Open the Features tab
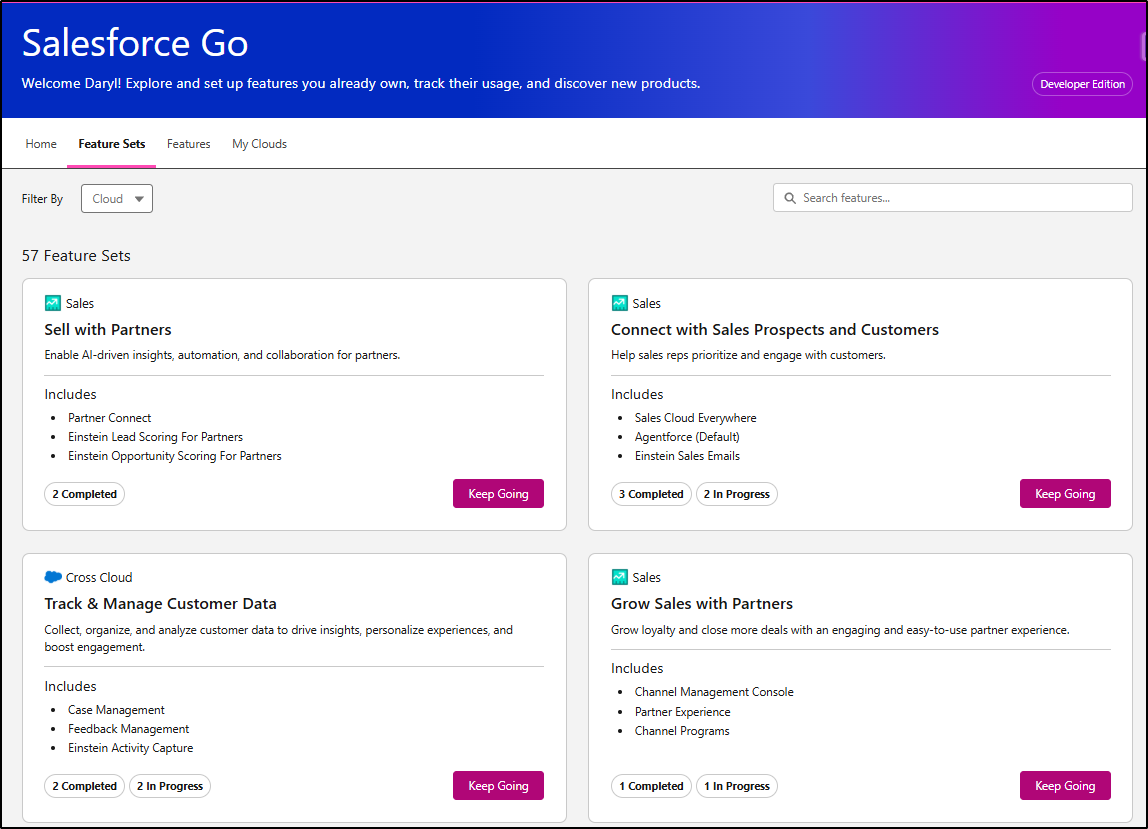 tap(189, 144)
